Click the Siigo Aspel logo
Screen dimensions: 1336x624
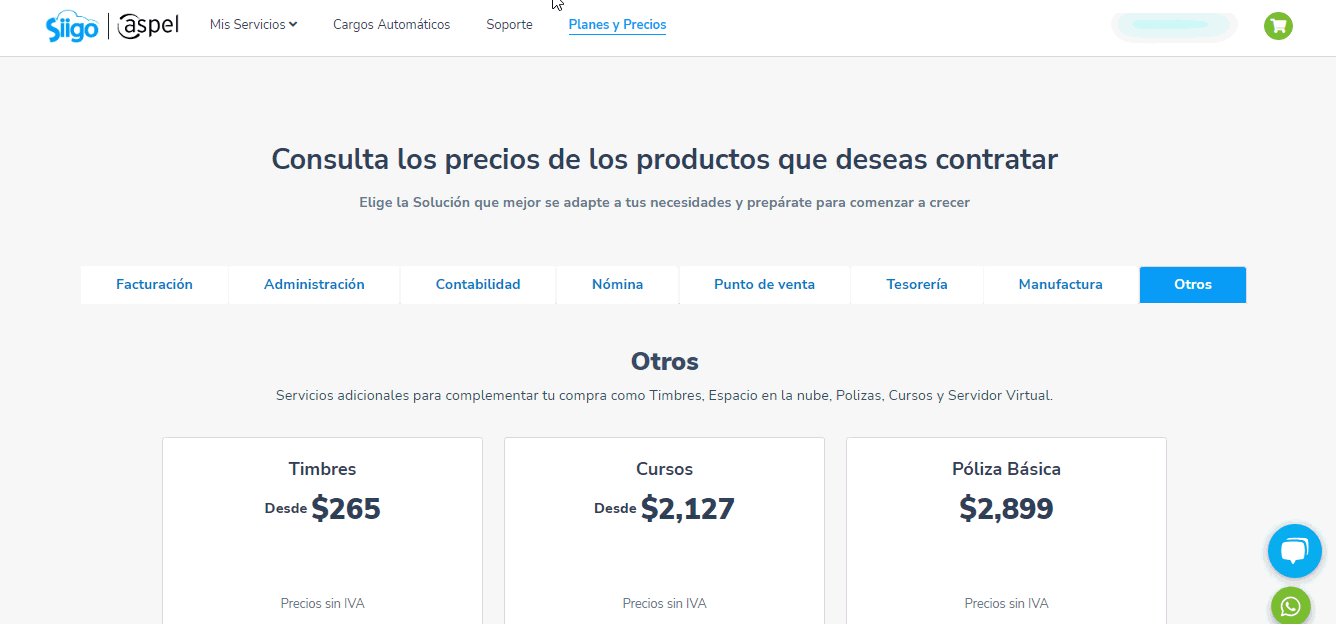[112, 26]
